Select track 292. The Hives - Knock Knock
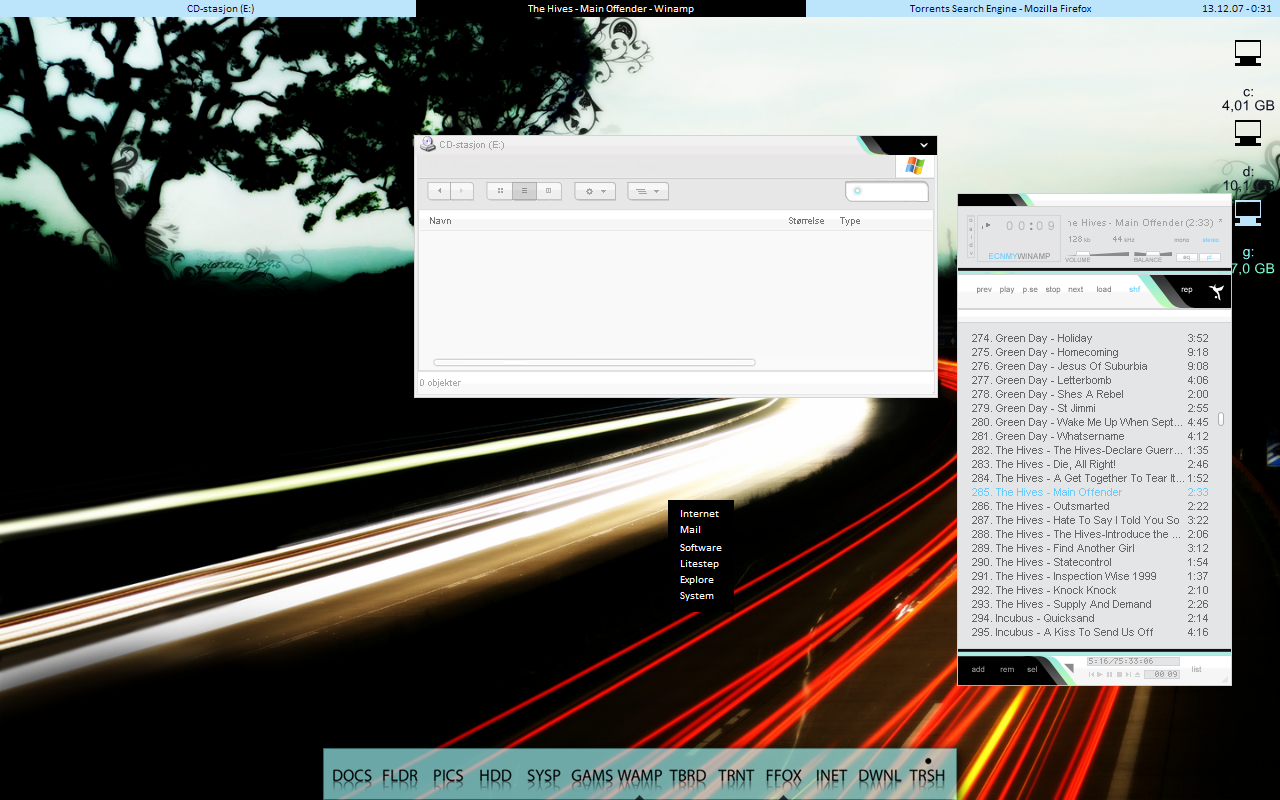 coord(1090,590)
